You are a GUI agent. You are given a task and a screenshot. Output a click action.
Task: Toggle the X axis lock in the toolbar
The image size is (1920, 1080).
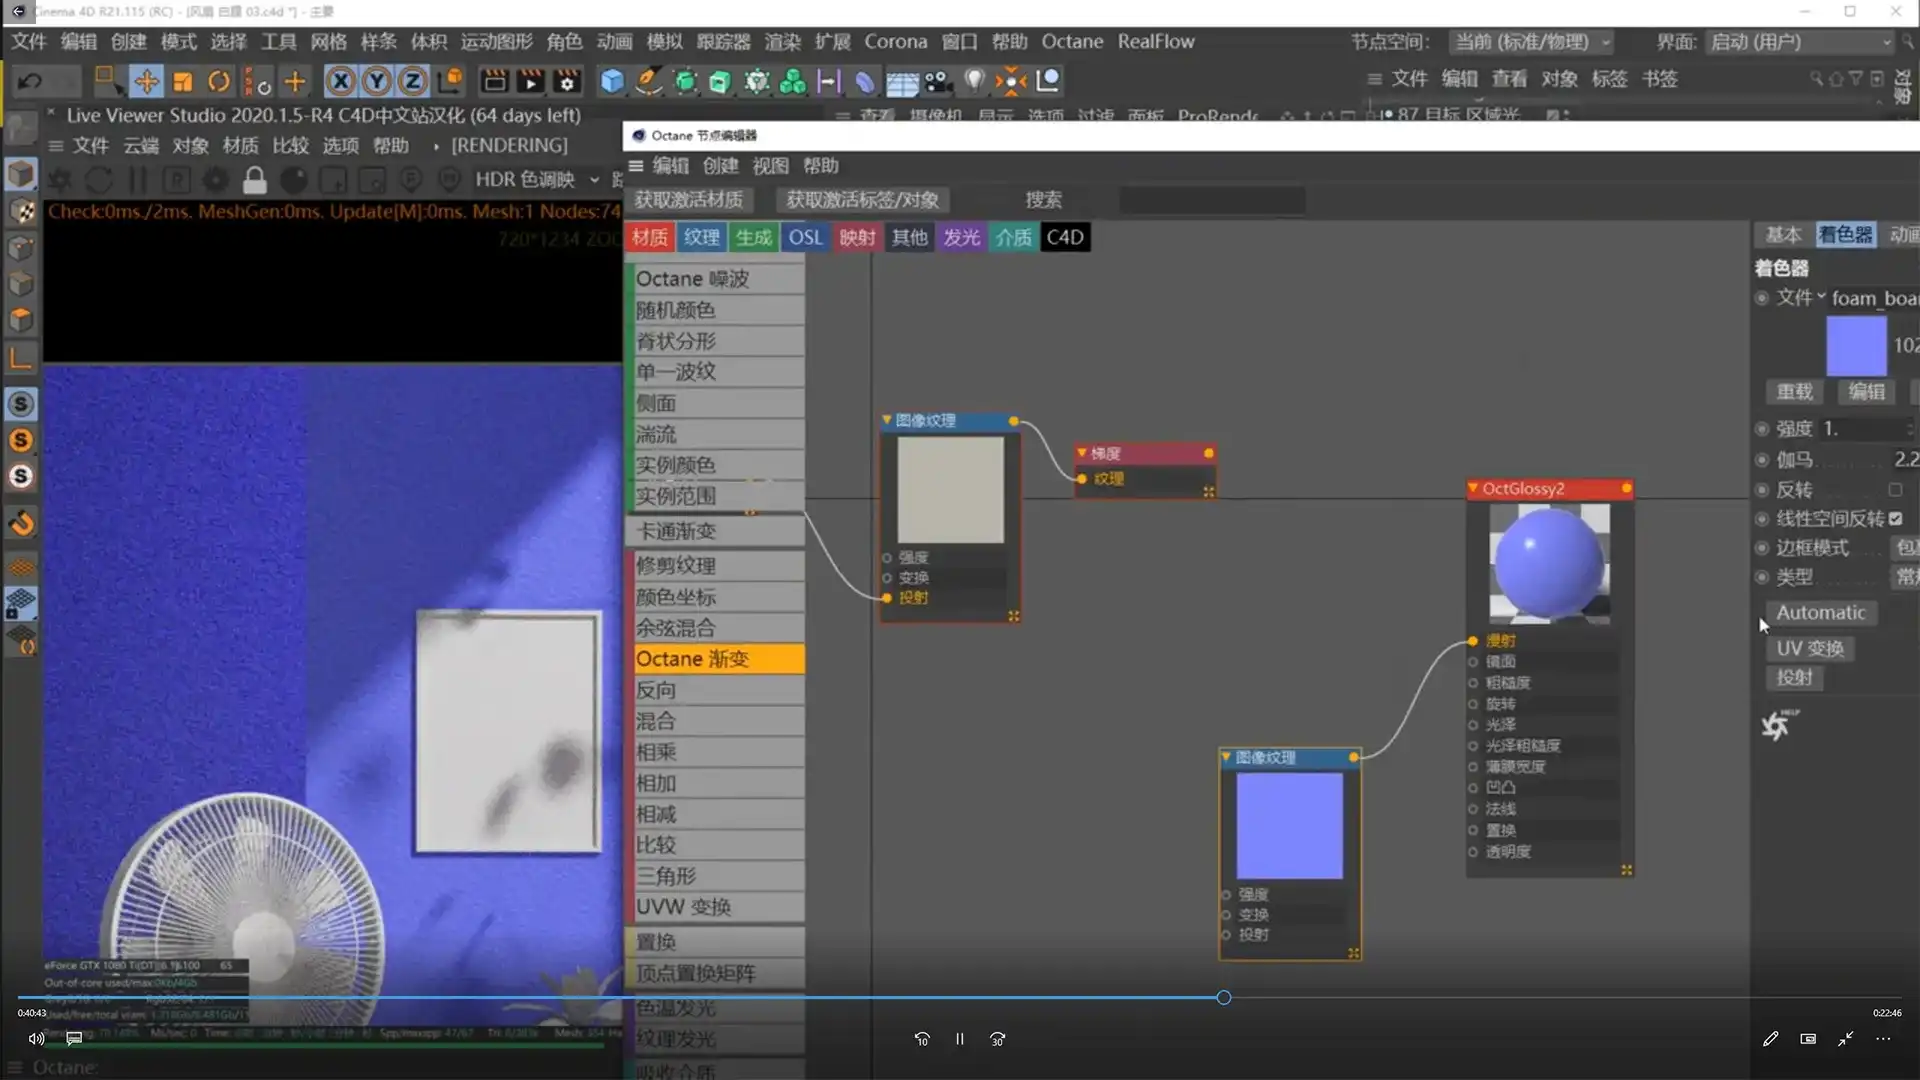pyautogui.click(x=341, y=80)
